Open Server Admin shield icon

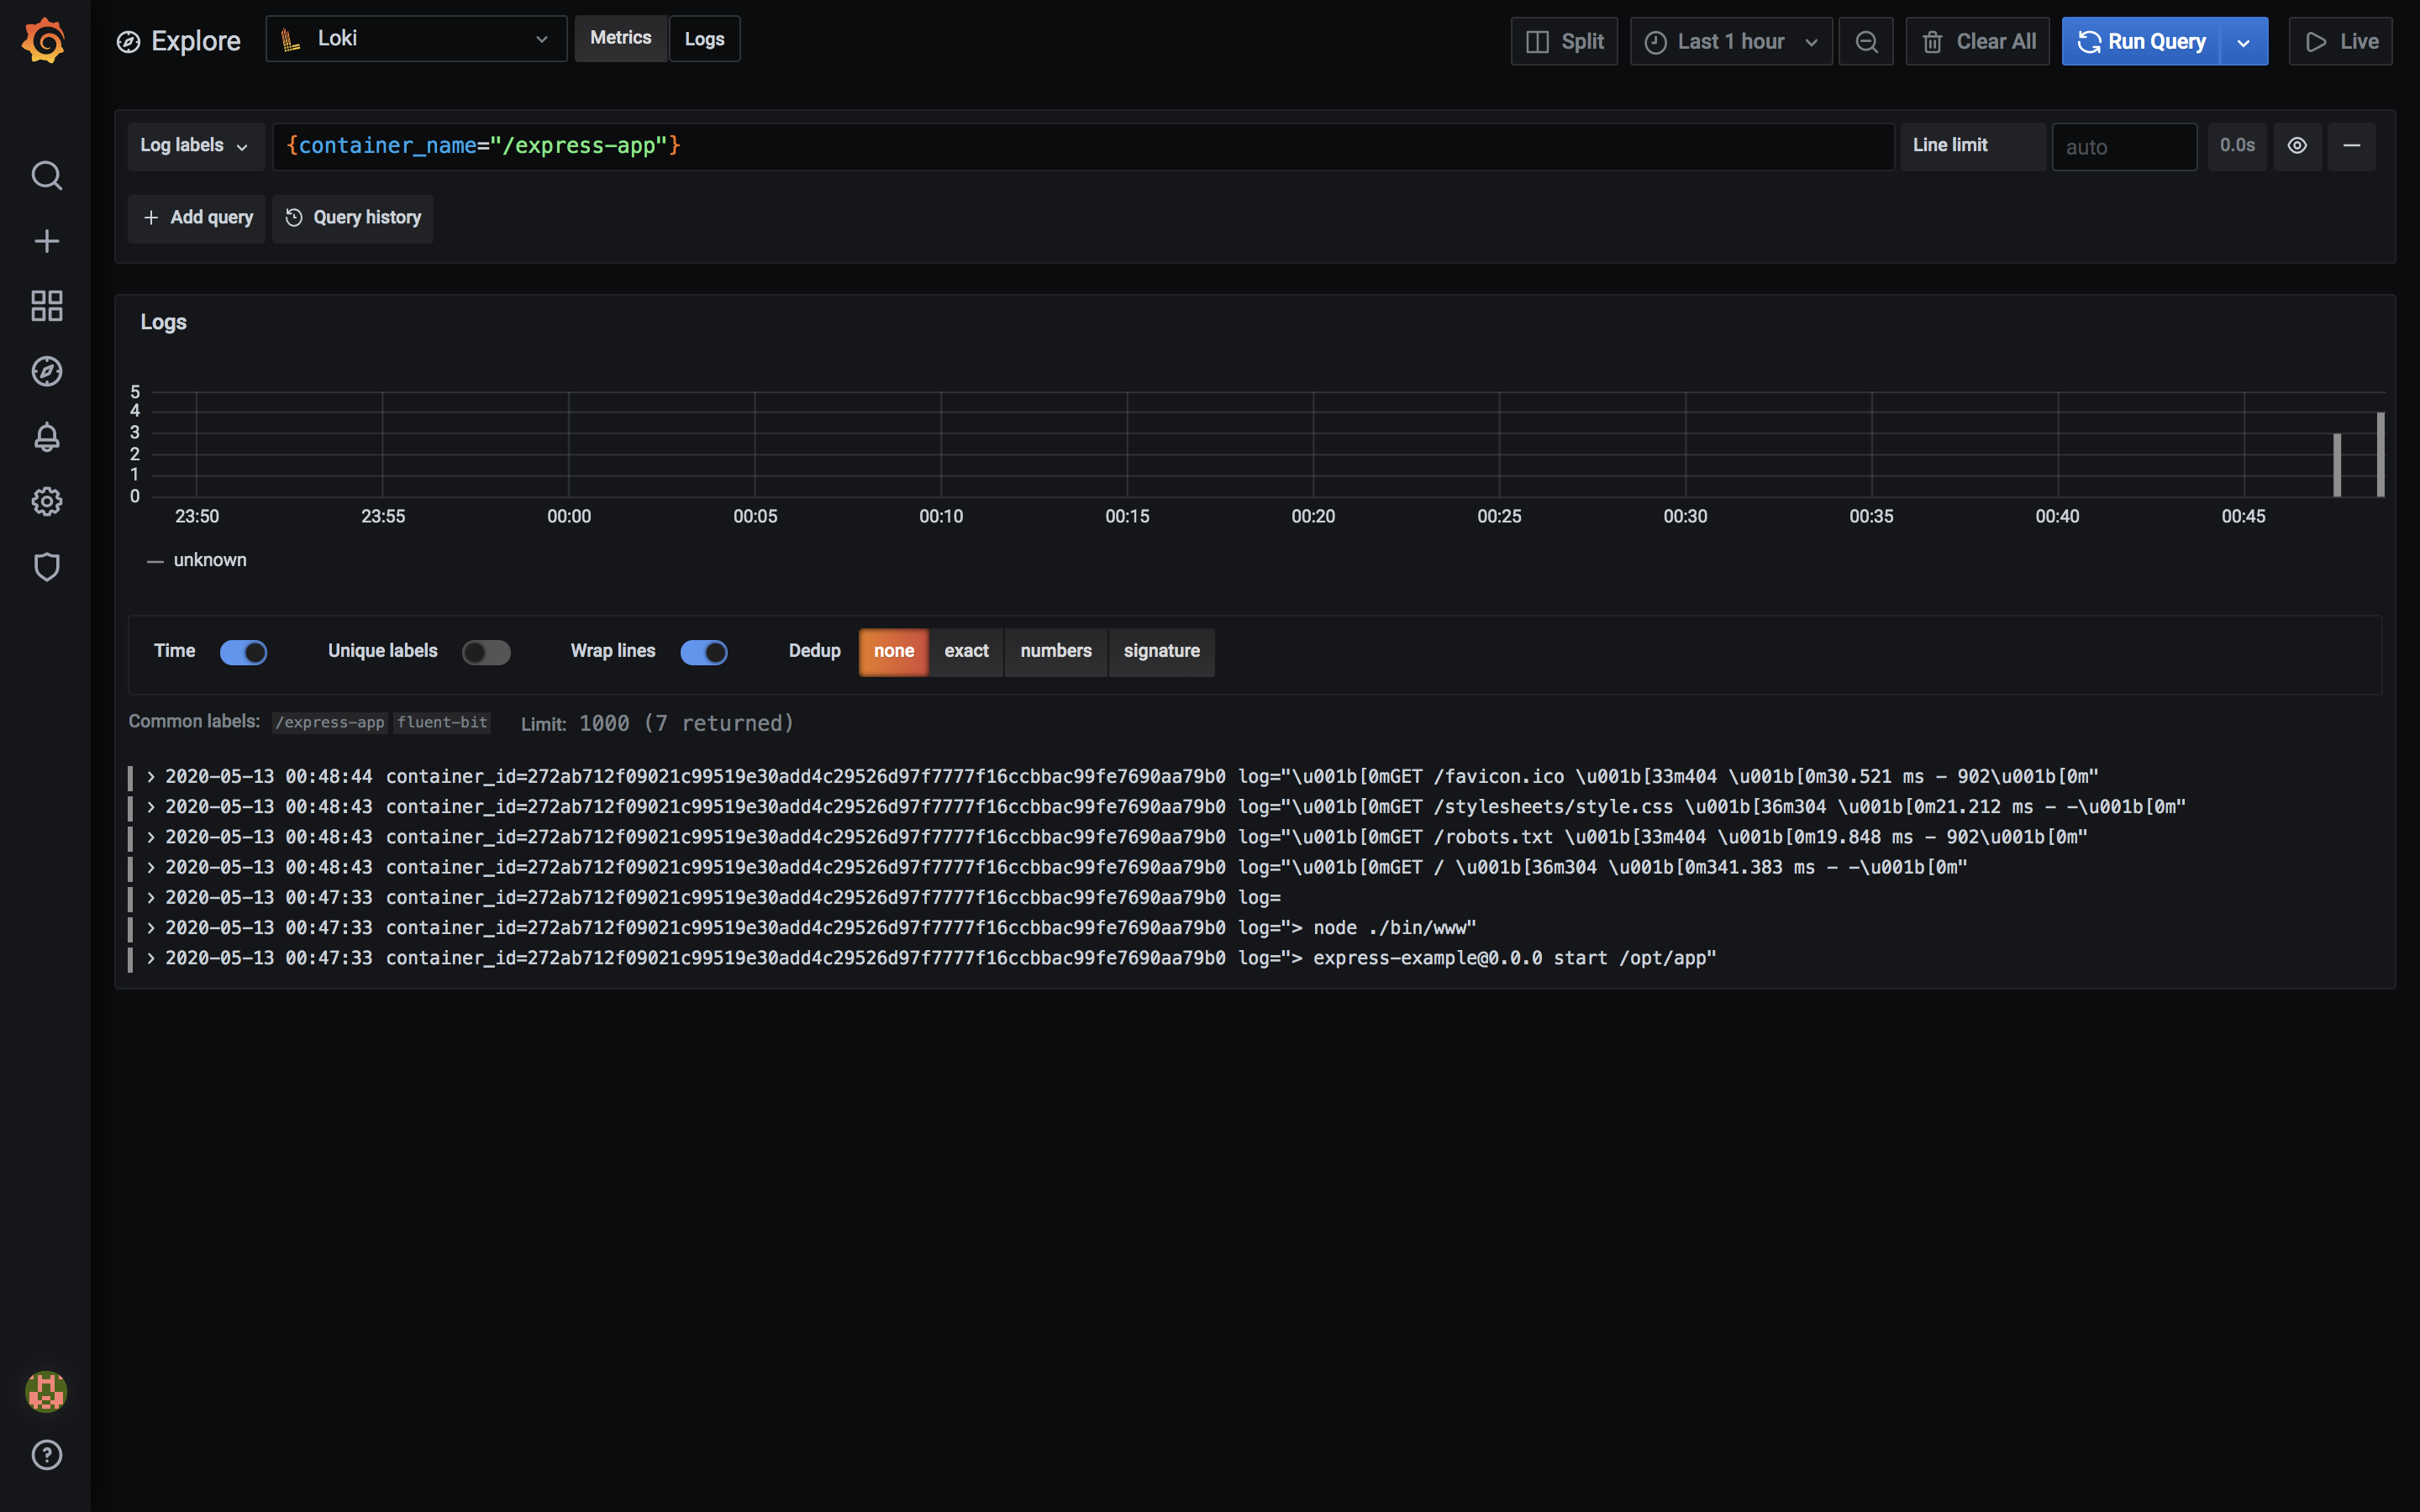click(x=46, y=567)
